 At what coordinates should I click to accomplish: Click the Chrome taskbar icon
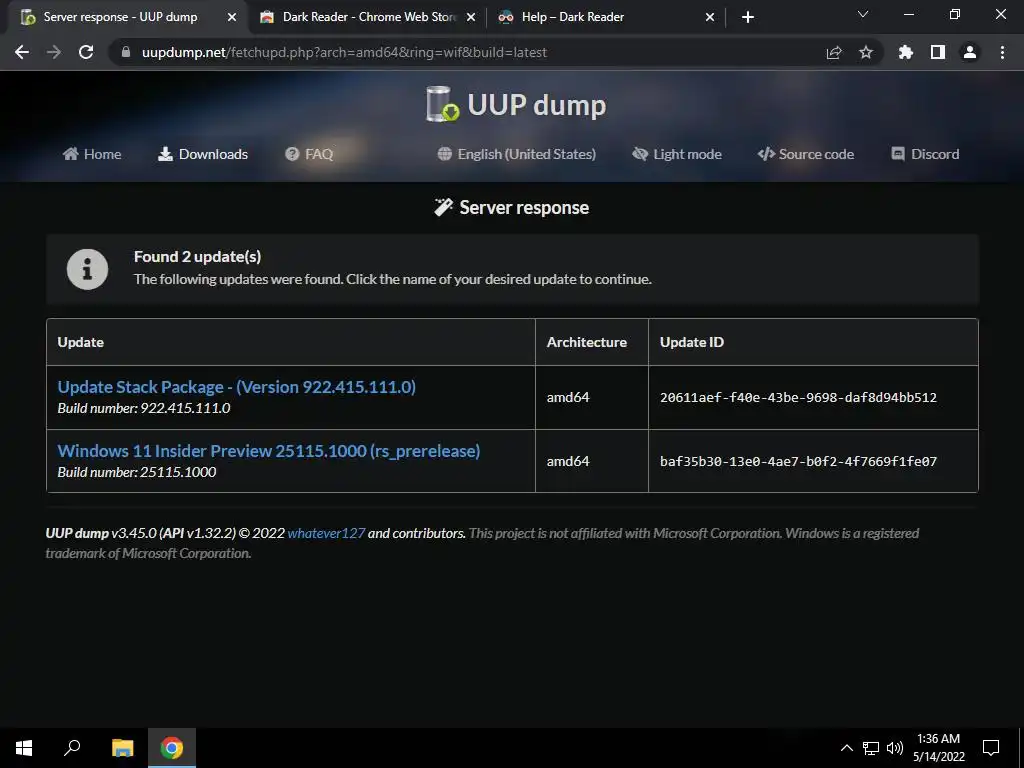click(172, 748)
